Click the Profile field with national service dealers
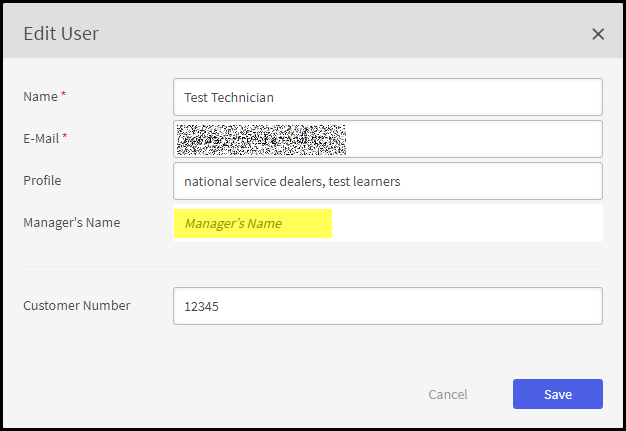The width and height of the screenshot is (626, 431). point(387,181)
